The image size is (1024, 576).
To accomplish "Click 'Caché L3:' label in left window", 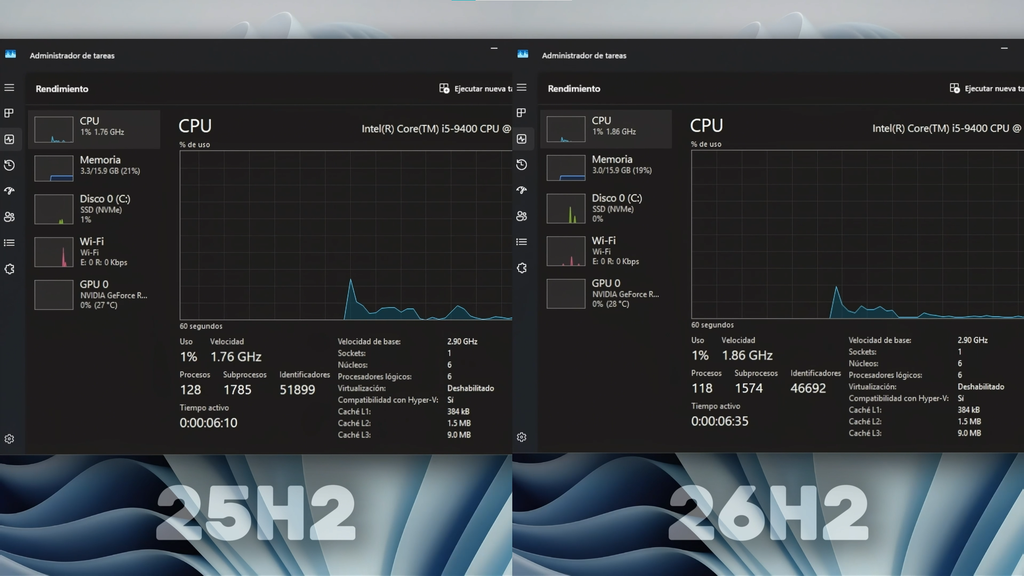I will [354, 435].
